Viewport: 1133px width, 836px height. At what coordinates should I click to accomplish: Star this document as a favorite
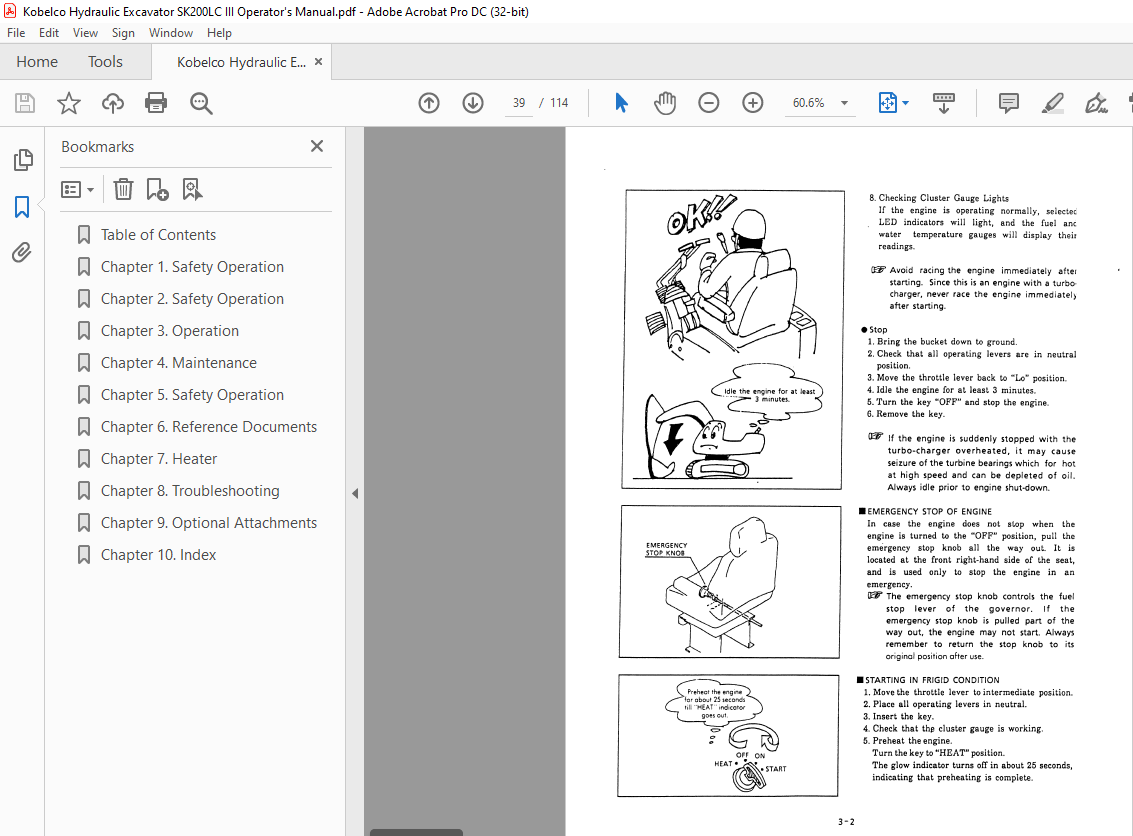(x=68, y=103)
